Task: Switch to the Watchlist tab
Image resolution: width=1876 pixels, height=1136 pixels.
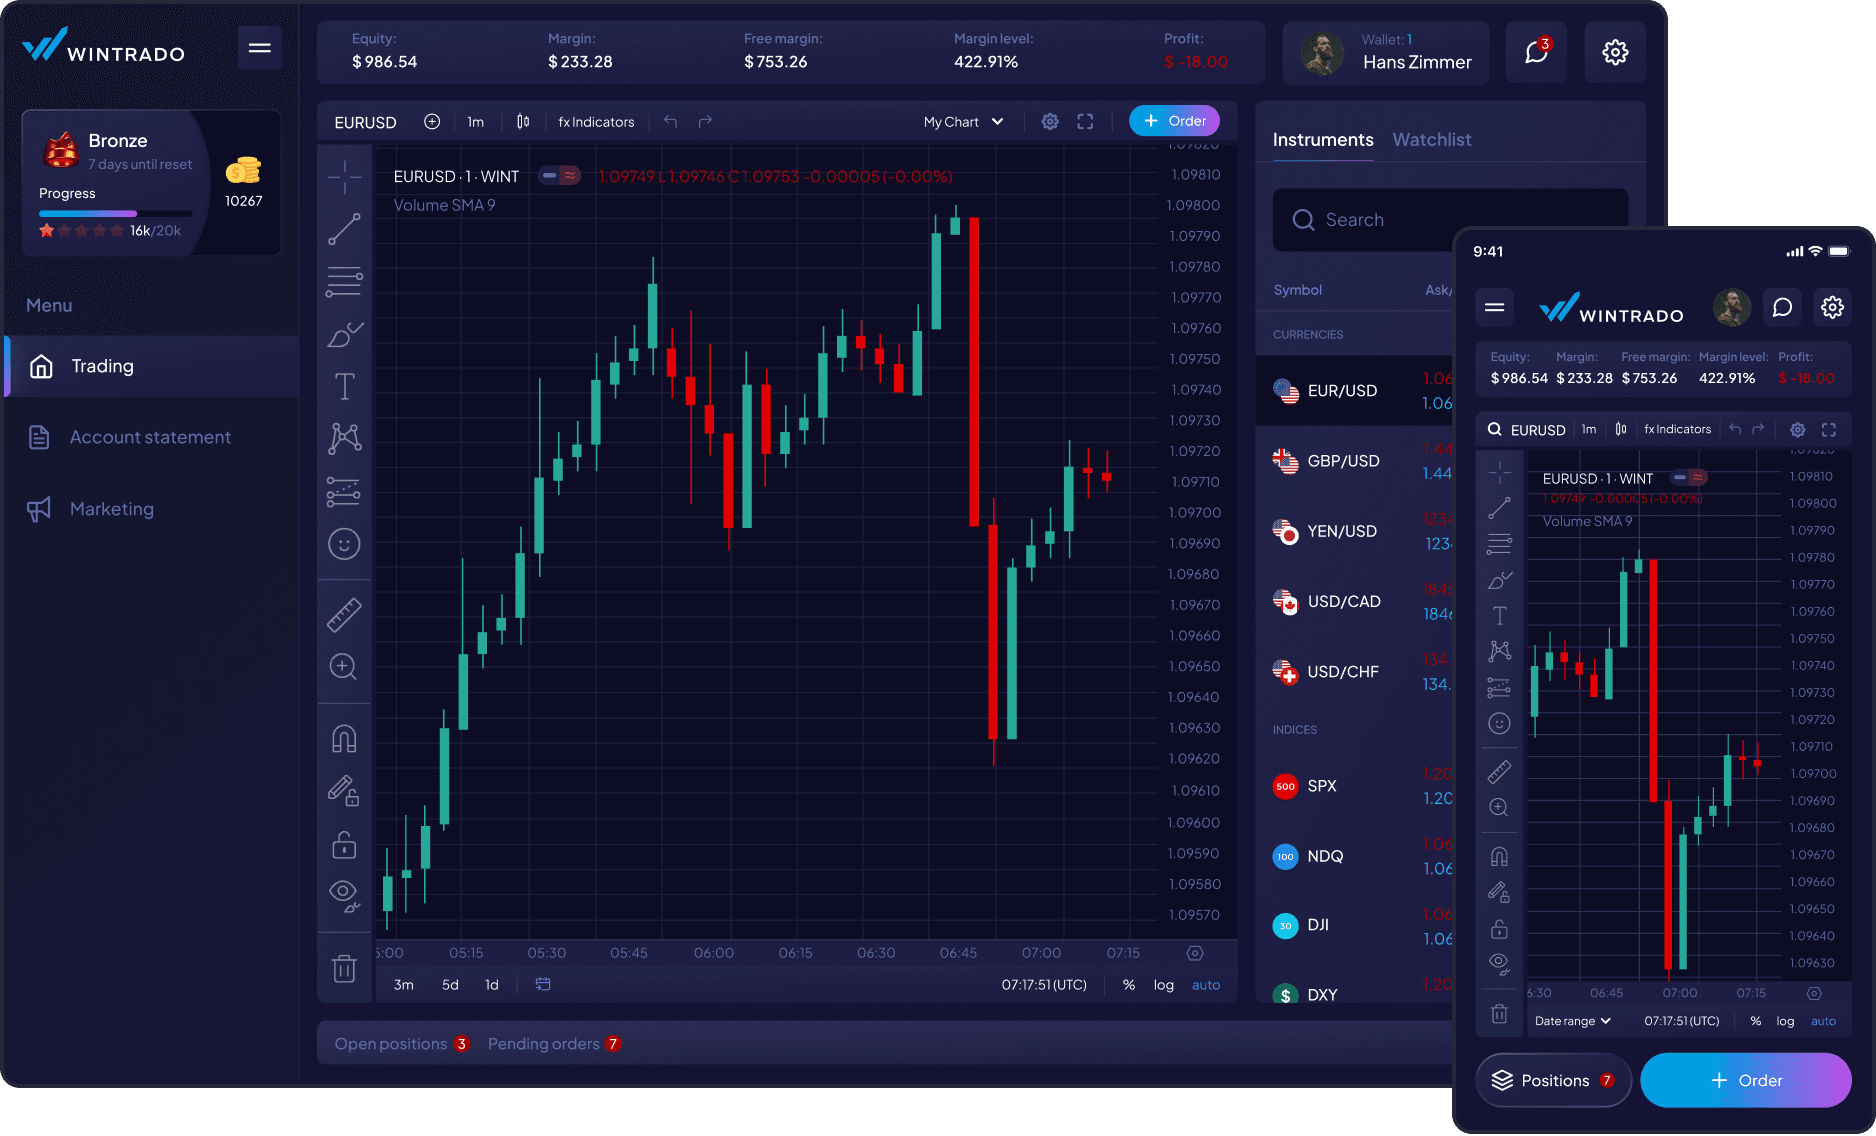Action: (x=1432, y=140)
